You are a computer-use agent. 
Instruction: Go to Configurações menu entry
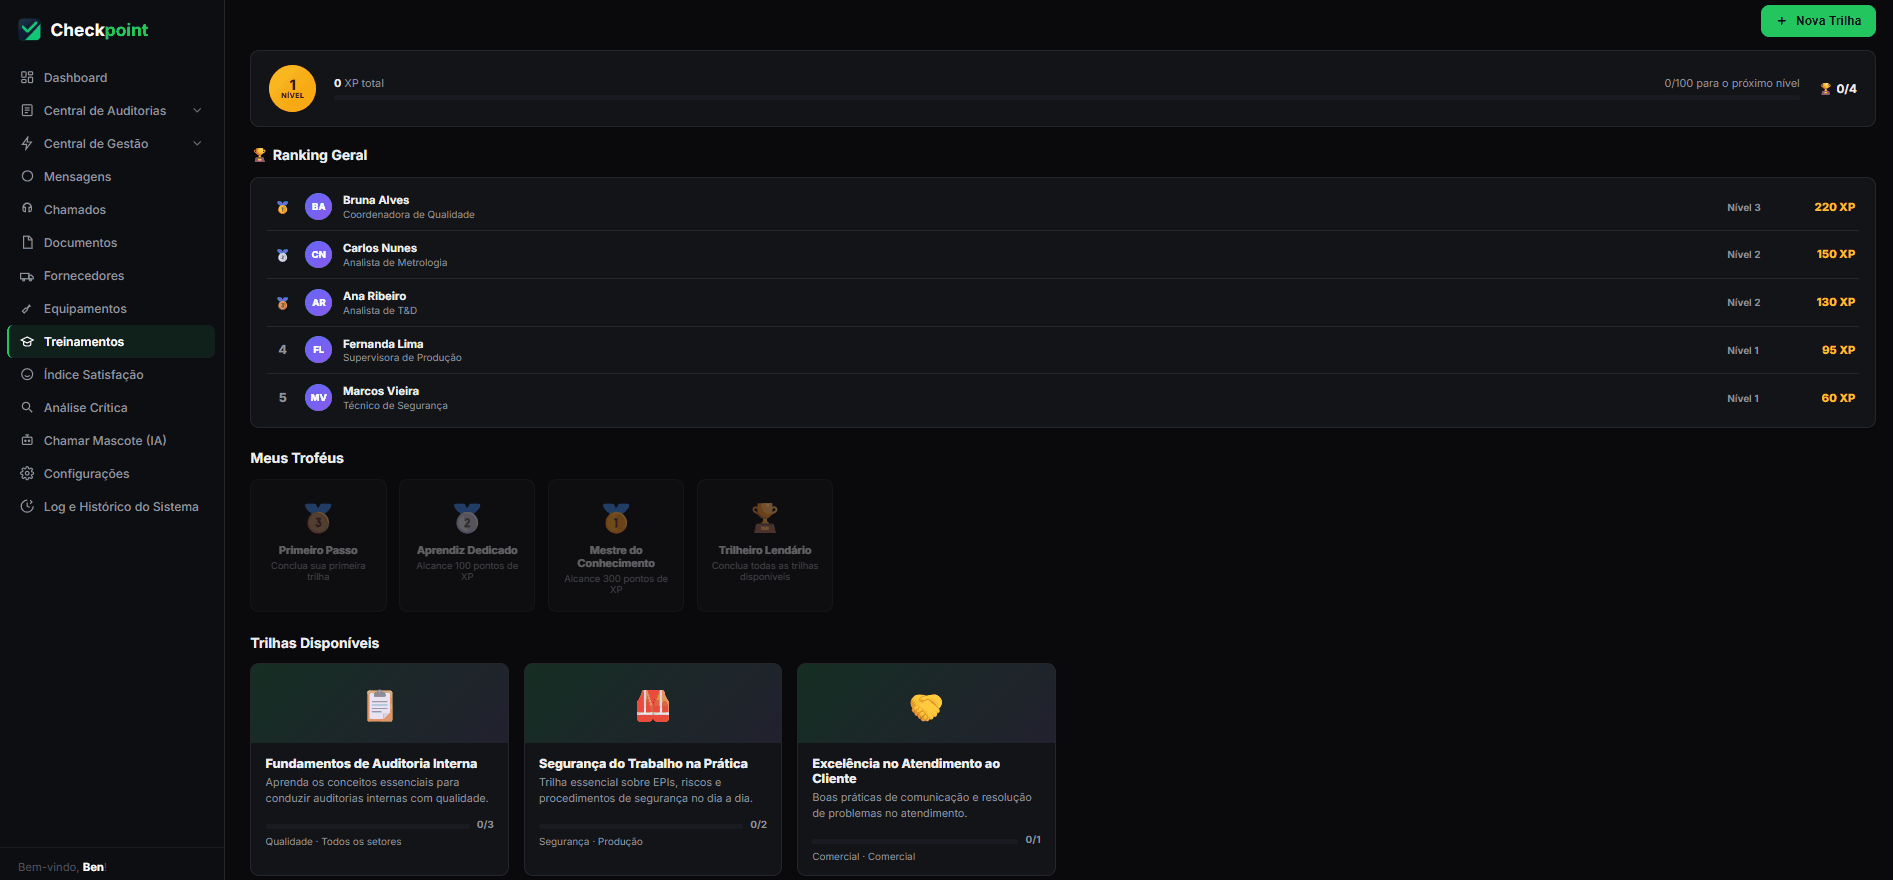(x=111, y=474)
